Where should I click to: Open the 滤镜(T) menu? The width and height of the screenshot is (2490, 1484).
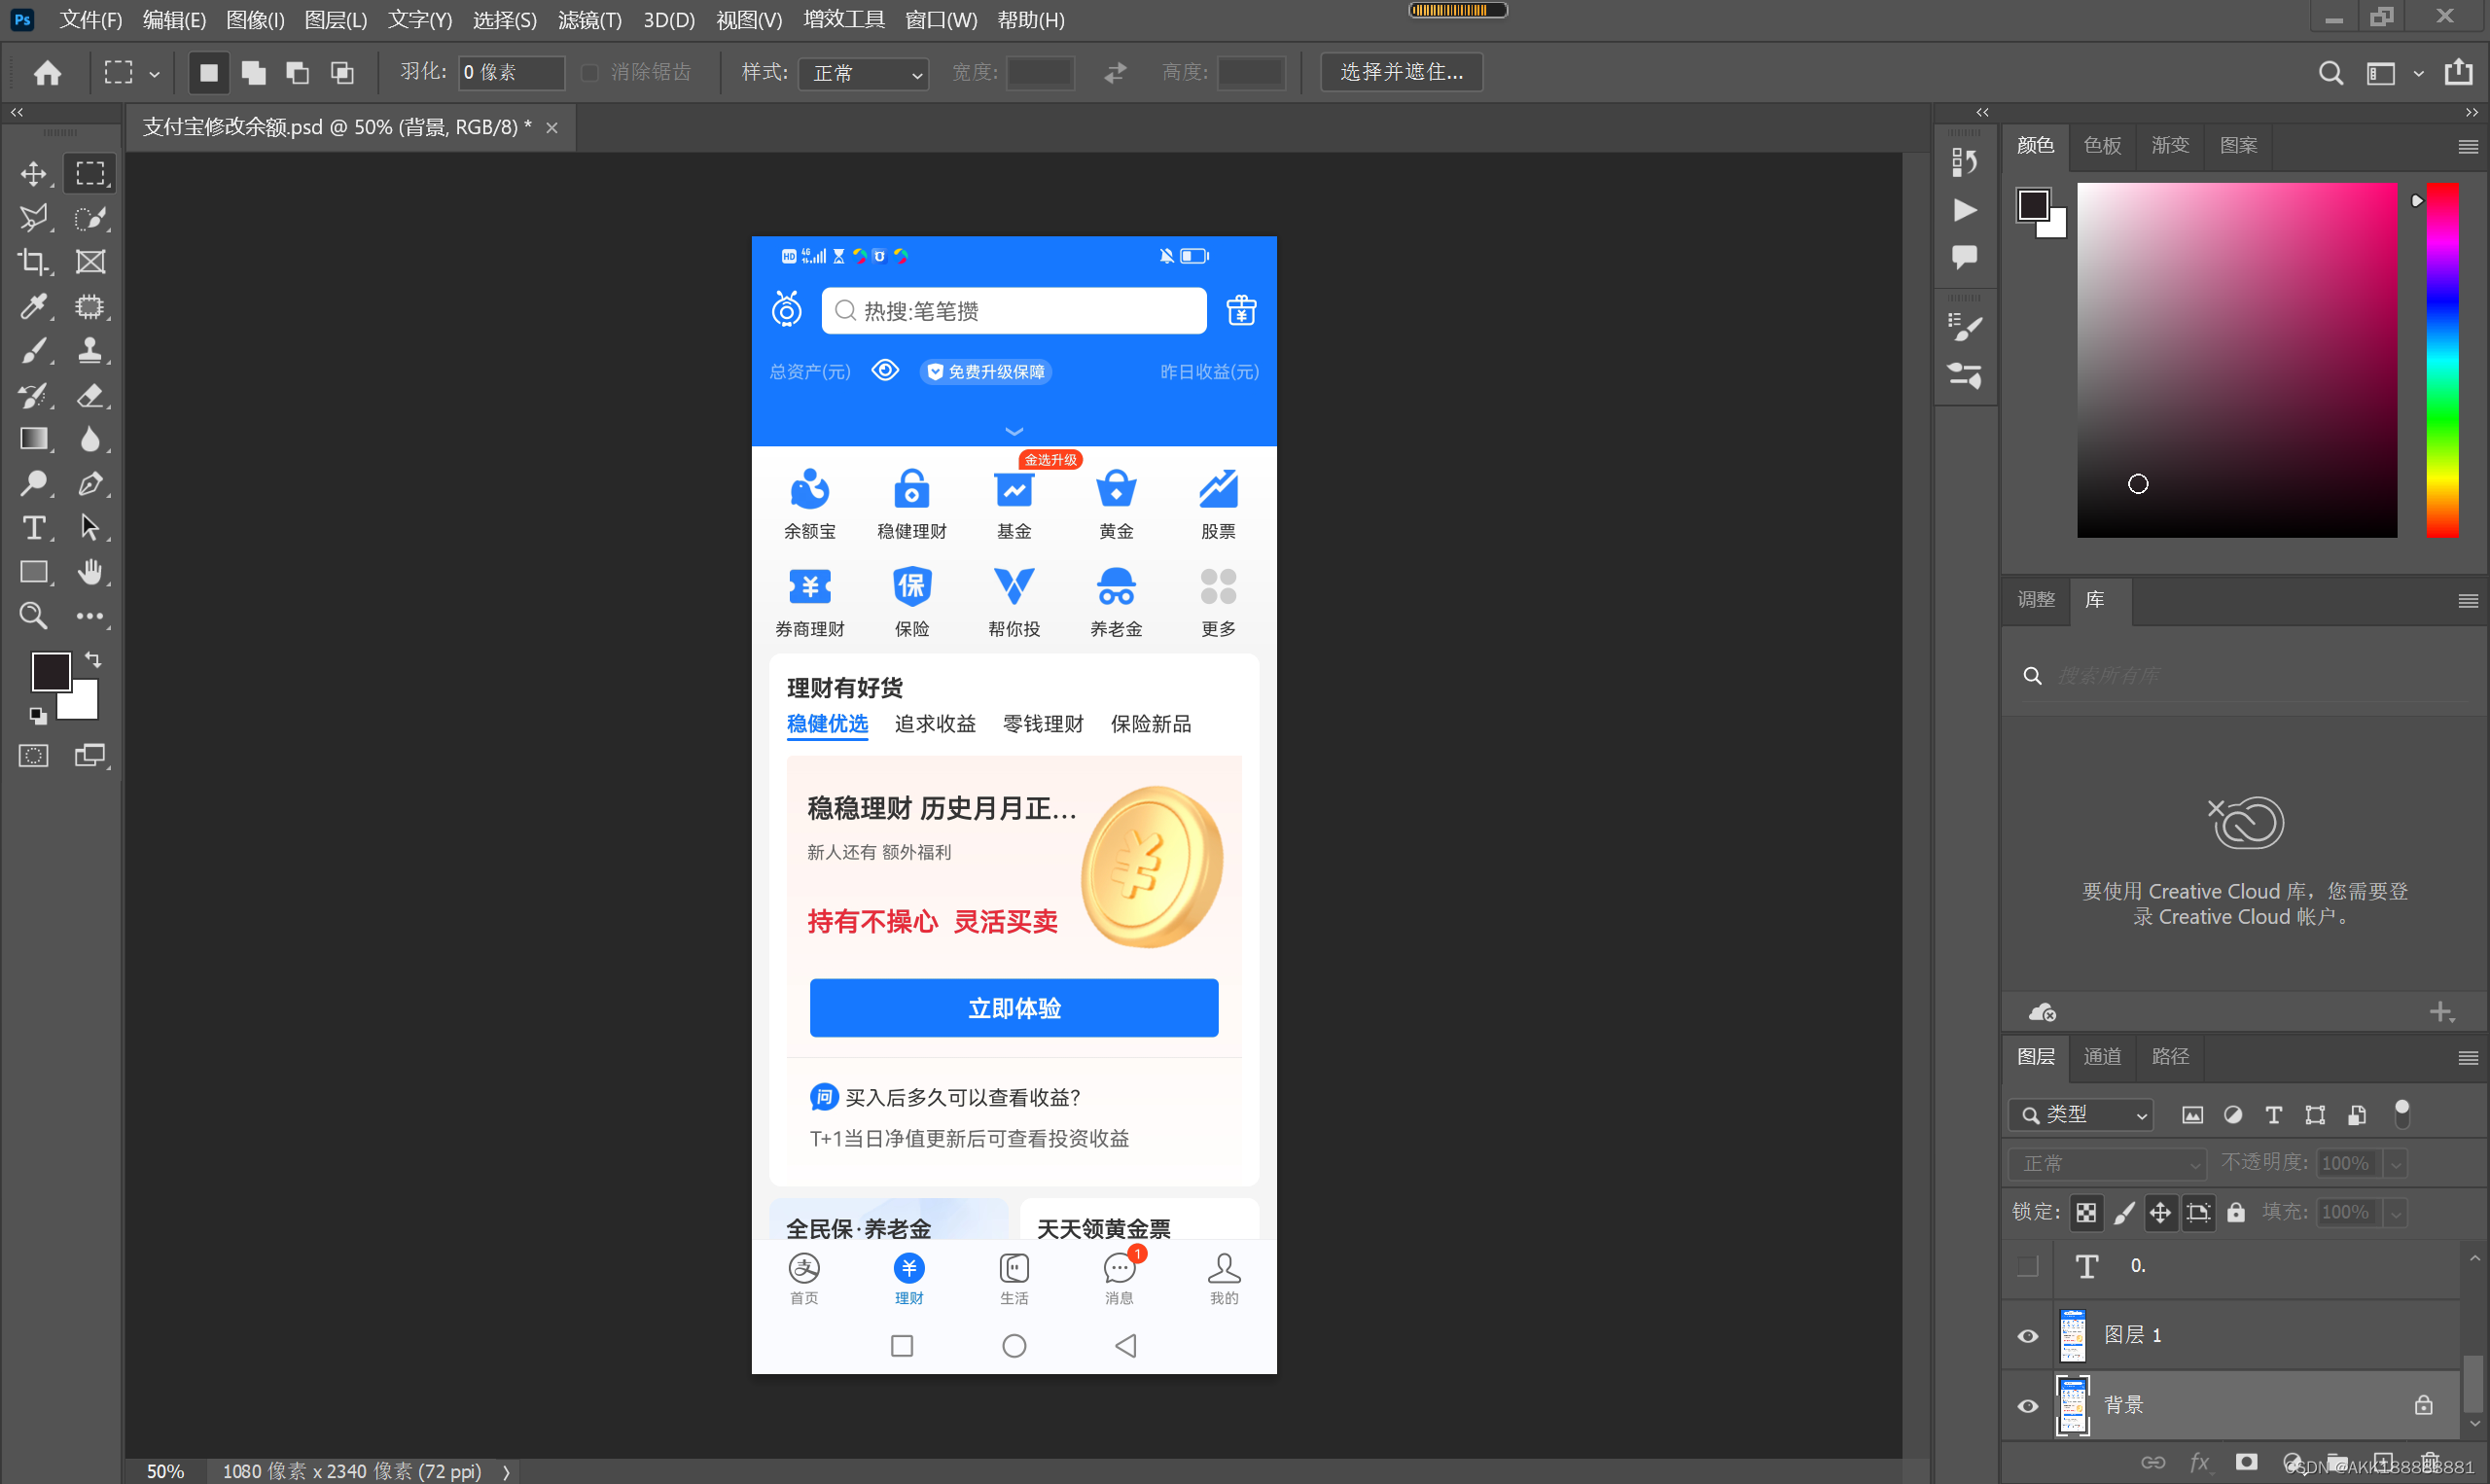tap(589, 20)
